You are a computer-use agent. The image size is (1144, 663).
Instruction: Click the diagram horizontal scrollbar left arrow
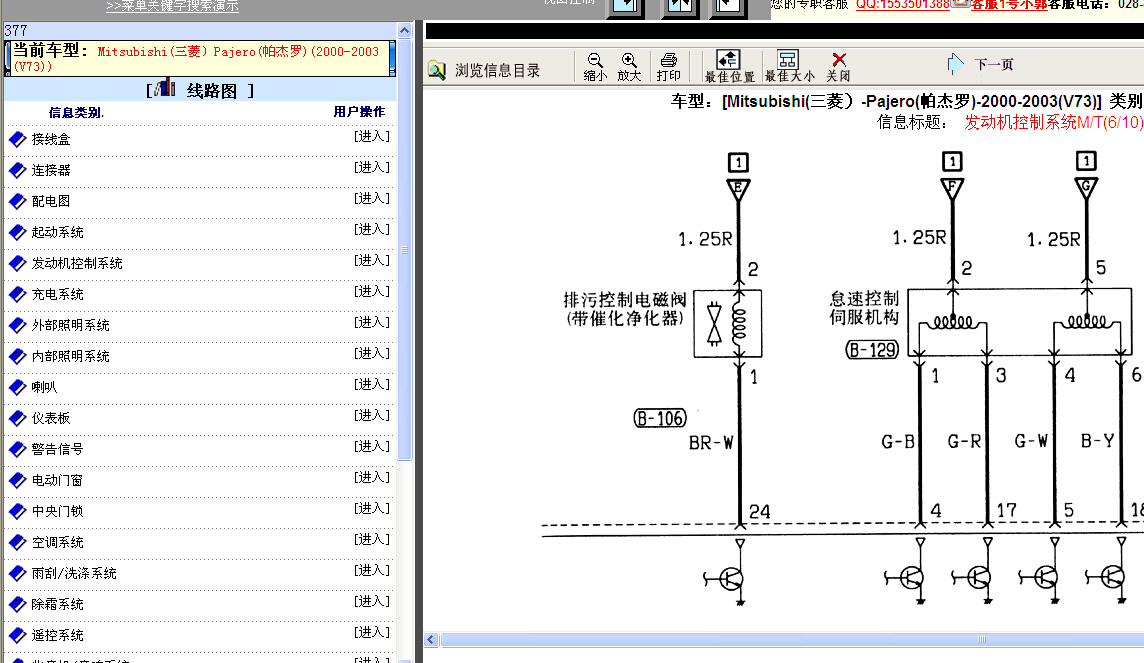pyautogui.click(x=430, y=640)
